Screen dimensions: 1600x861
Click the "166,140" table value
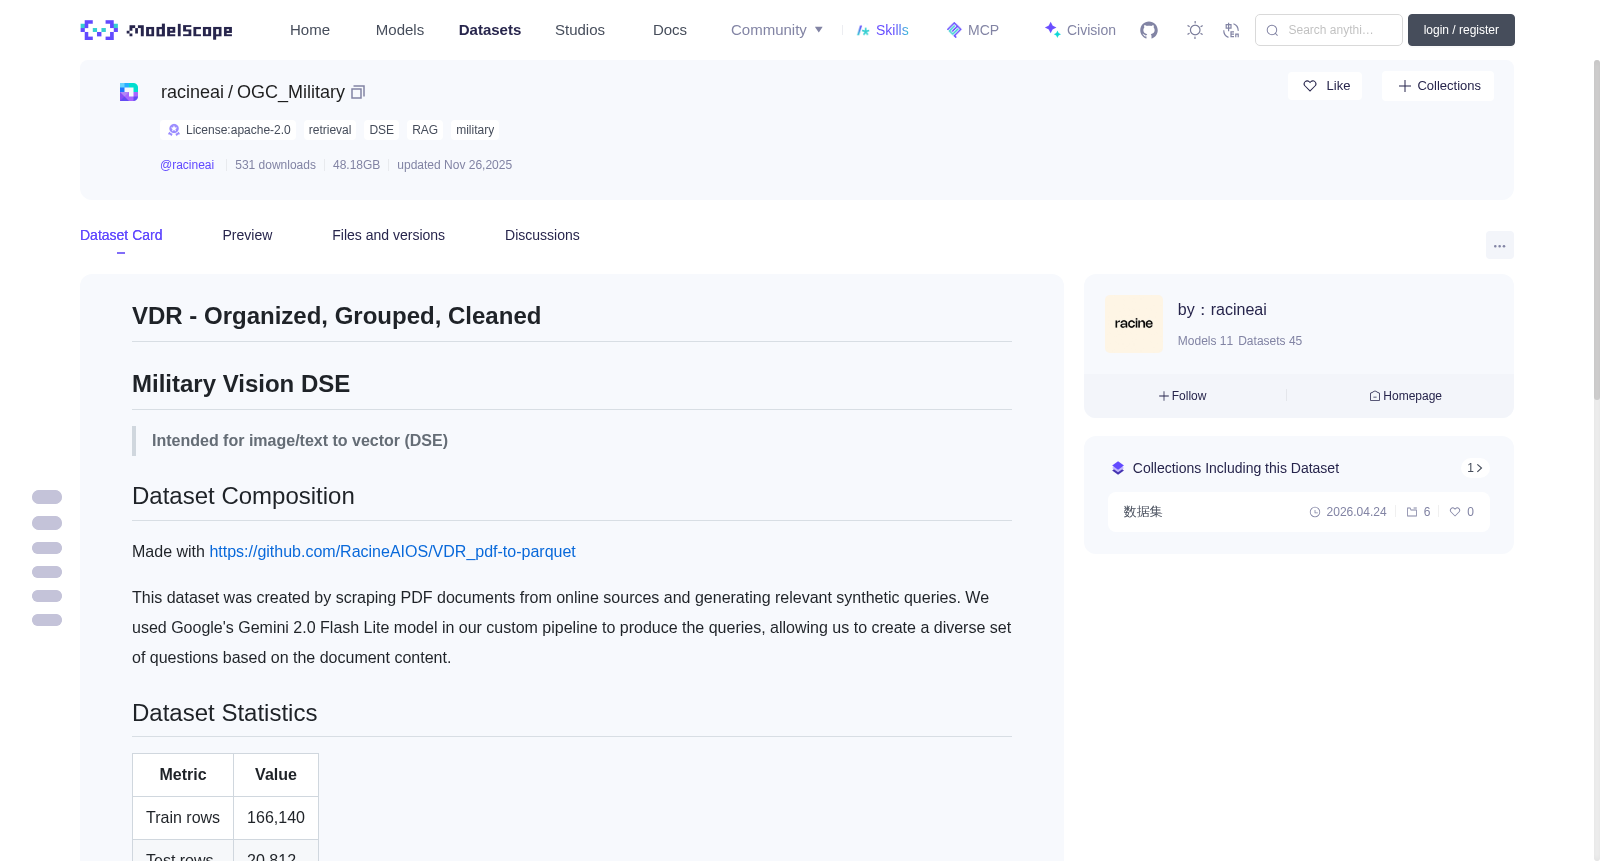[276, 818]
